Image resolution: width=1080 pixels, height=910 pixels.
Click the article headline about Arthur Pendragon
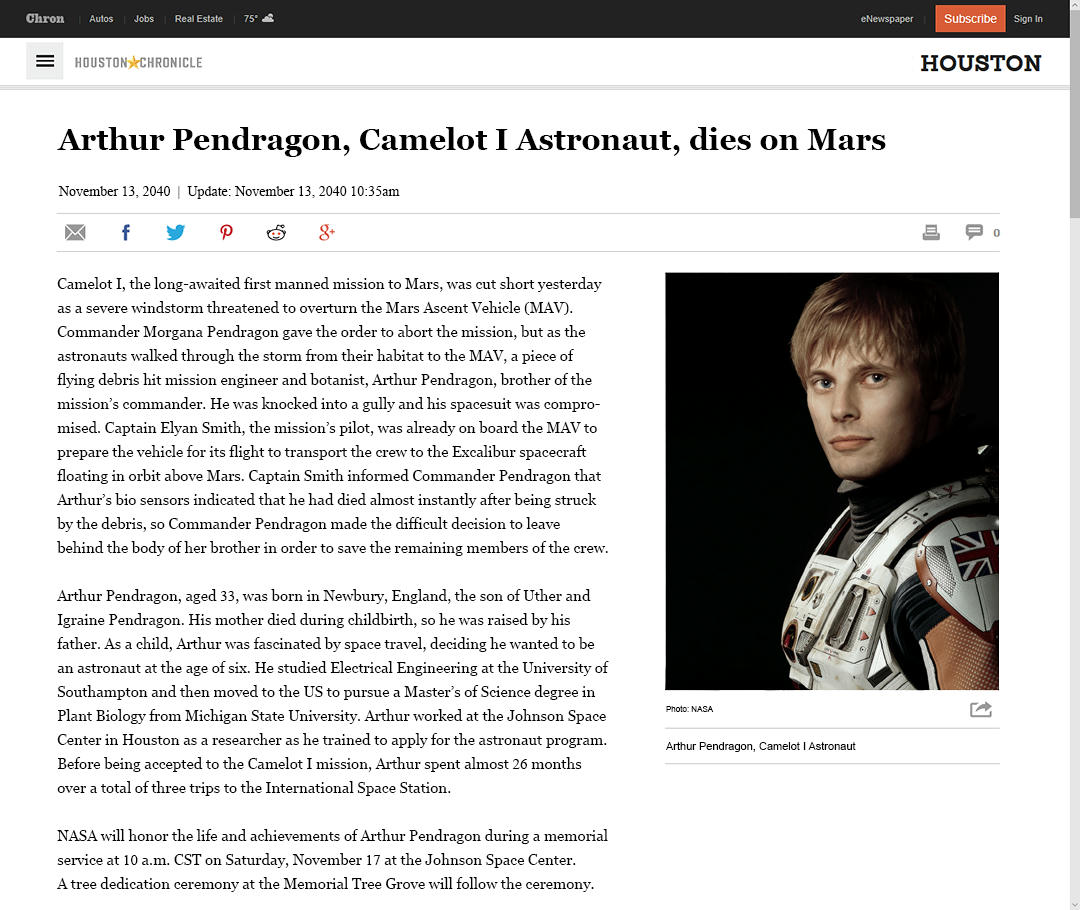(x=472, y=140)
